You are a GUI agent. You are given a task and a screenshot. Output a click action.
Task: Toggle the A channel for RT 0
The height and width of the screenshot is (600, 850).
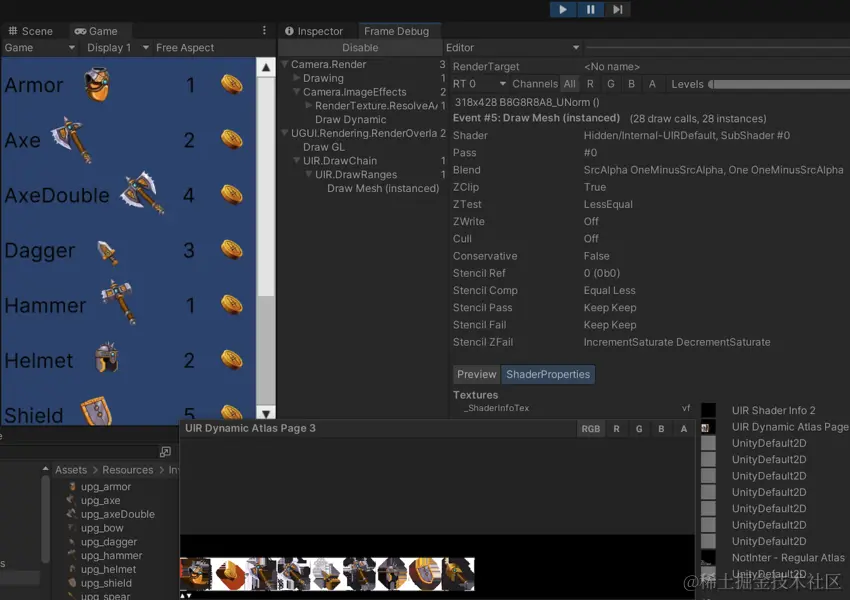pyautogui.click(x=651, y=84)
